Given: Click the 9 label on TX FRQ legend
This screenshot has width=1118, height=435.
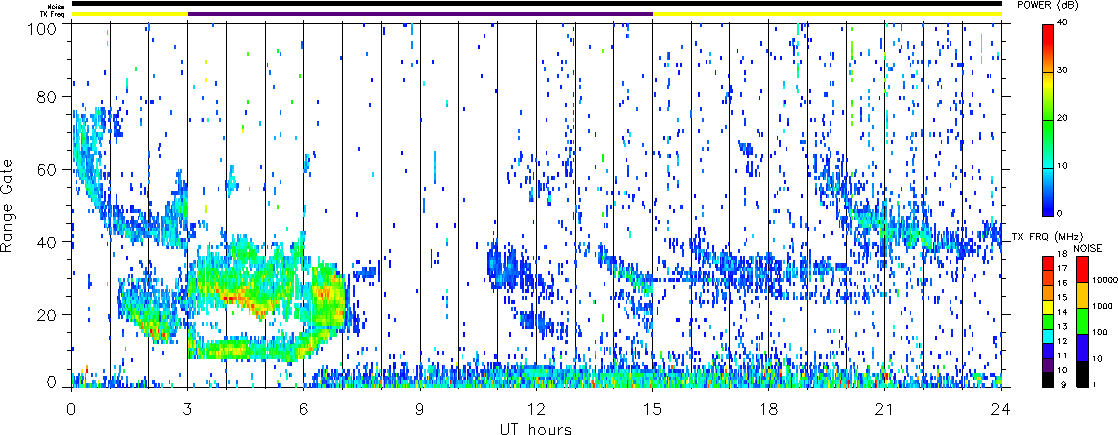Looking at the screenshot, I should point(1064,384).
